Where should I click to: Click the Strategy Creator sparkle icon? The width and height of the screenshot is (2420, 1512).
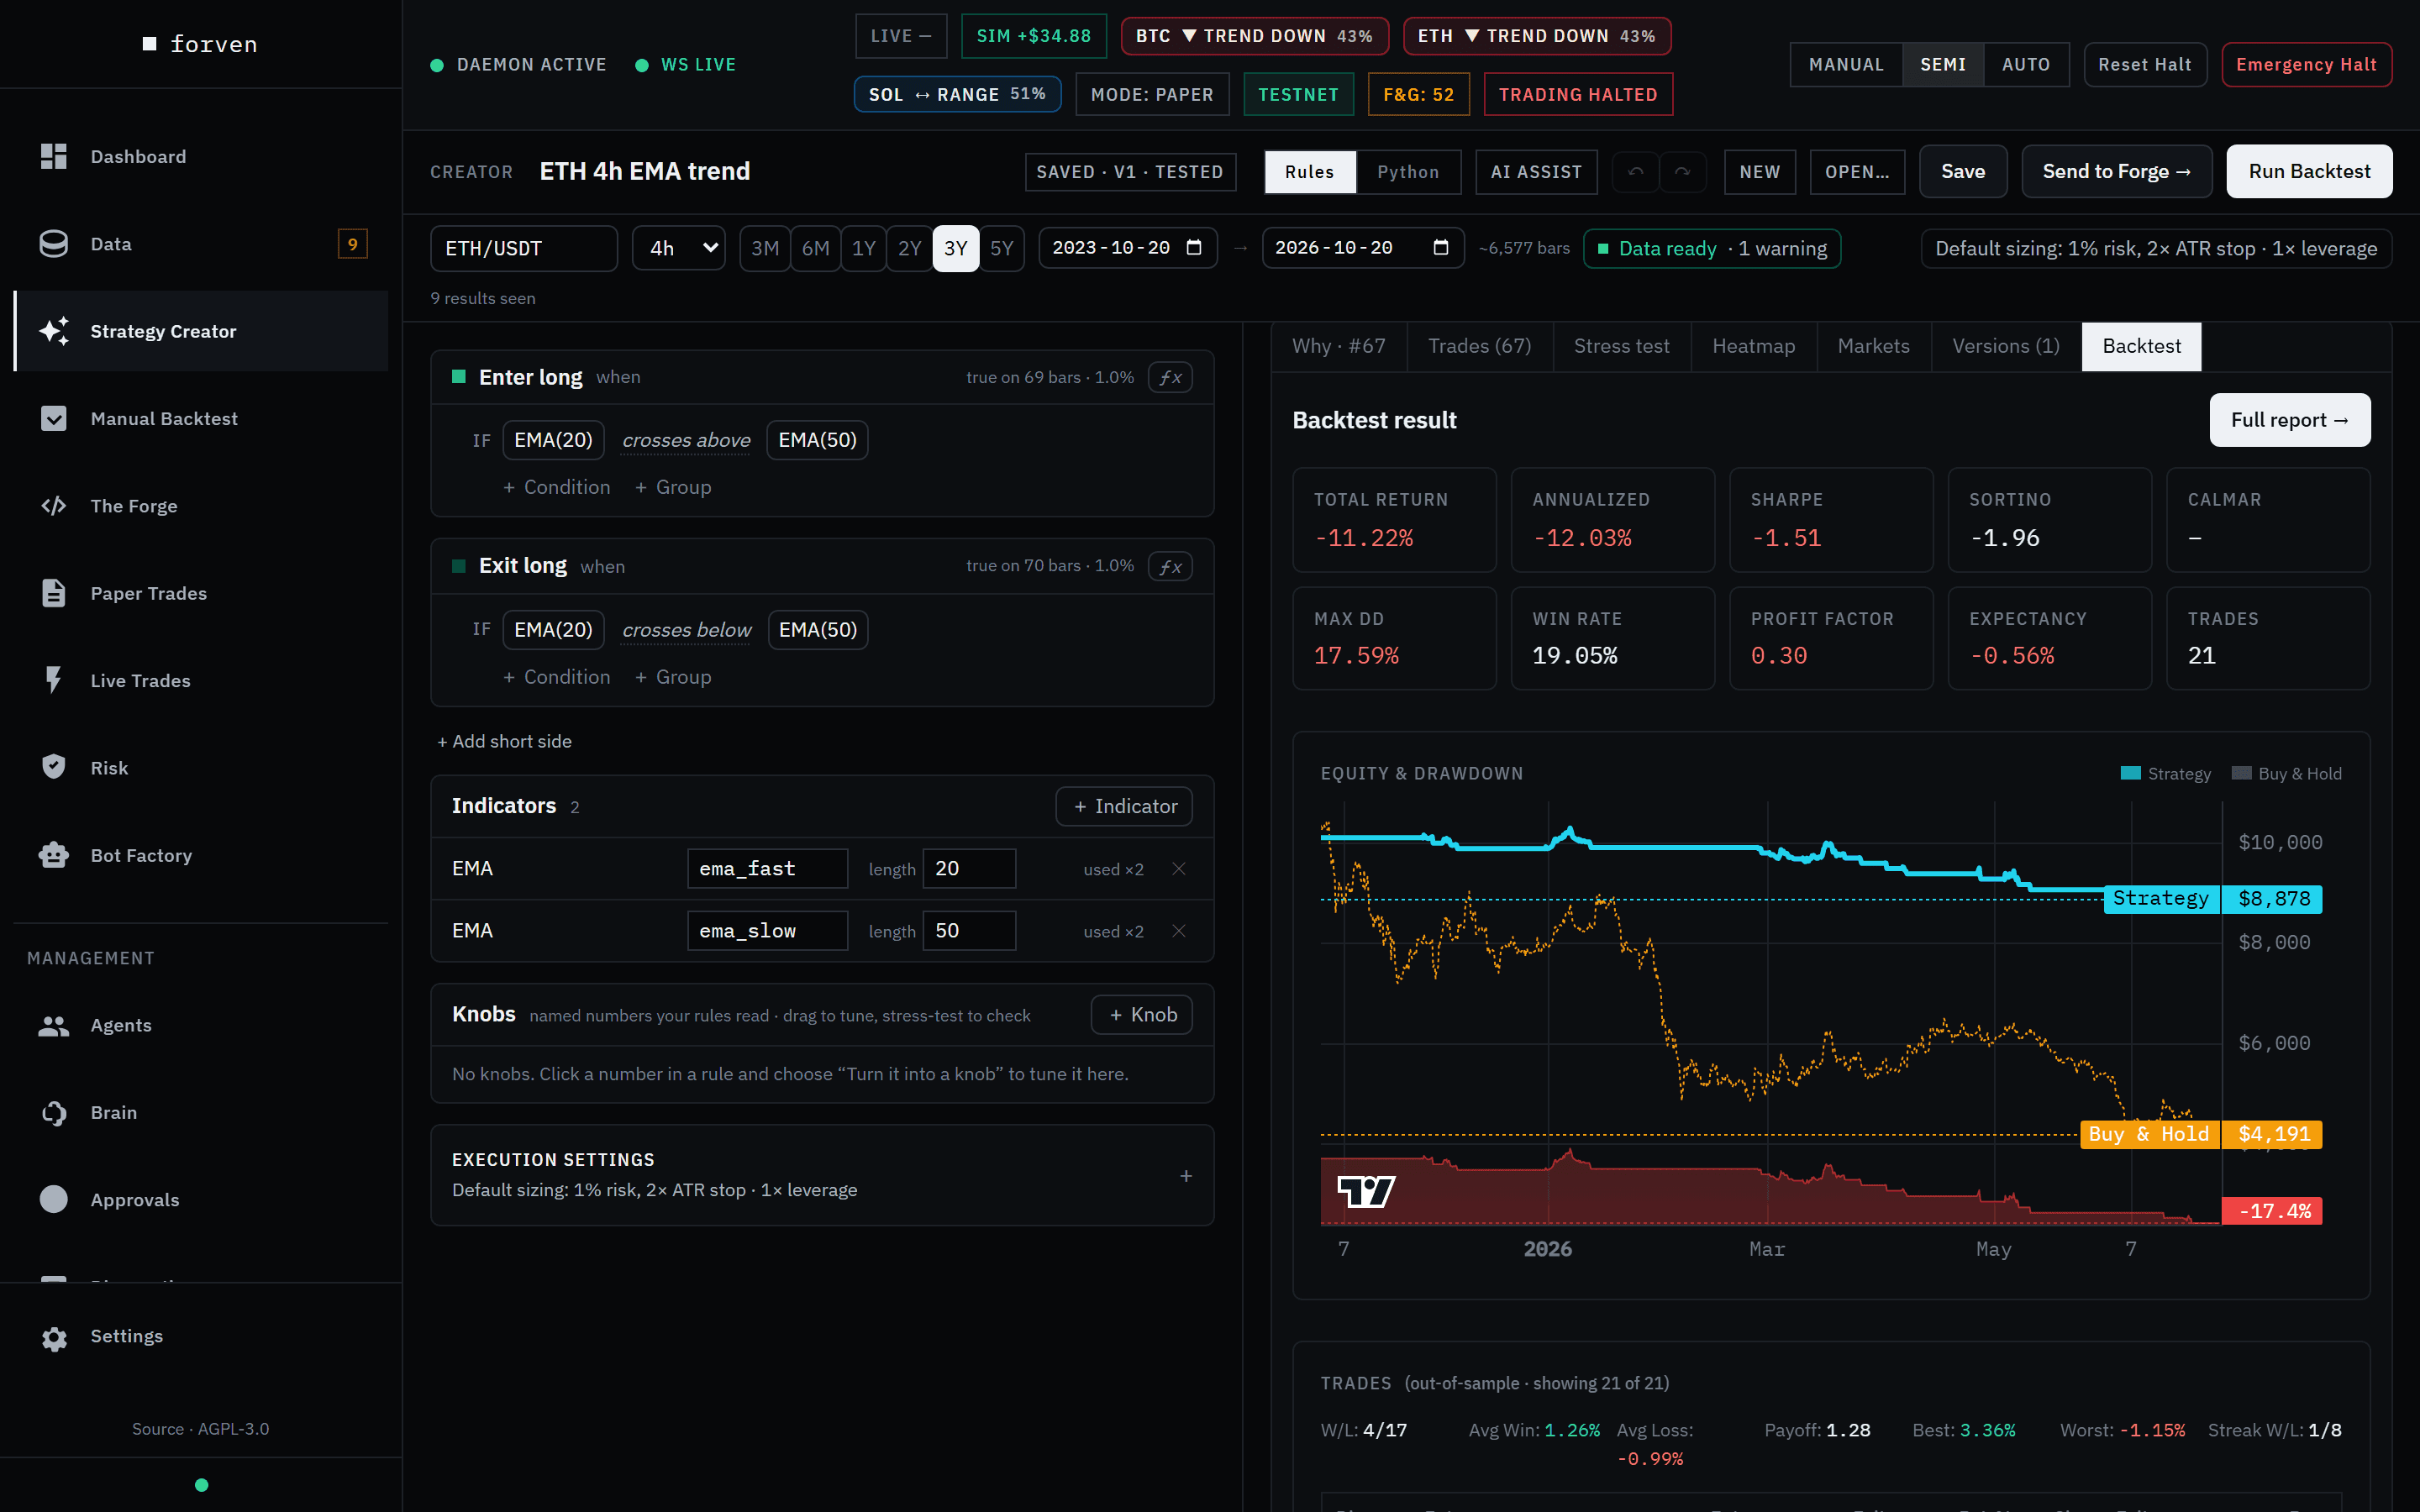53,331
